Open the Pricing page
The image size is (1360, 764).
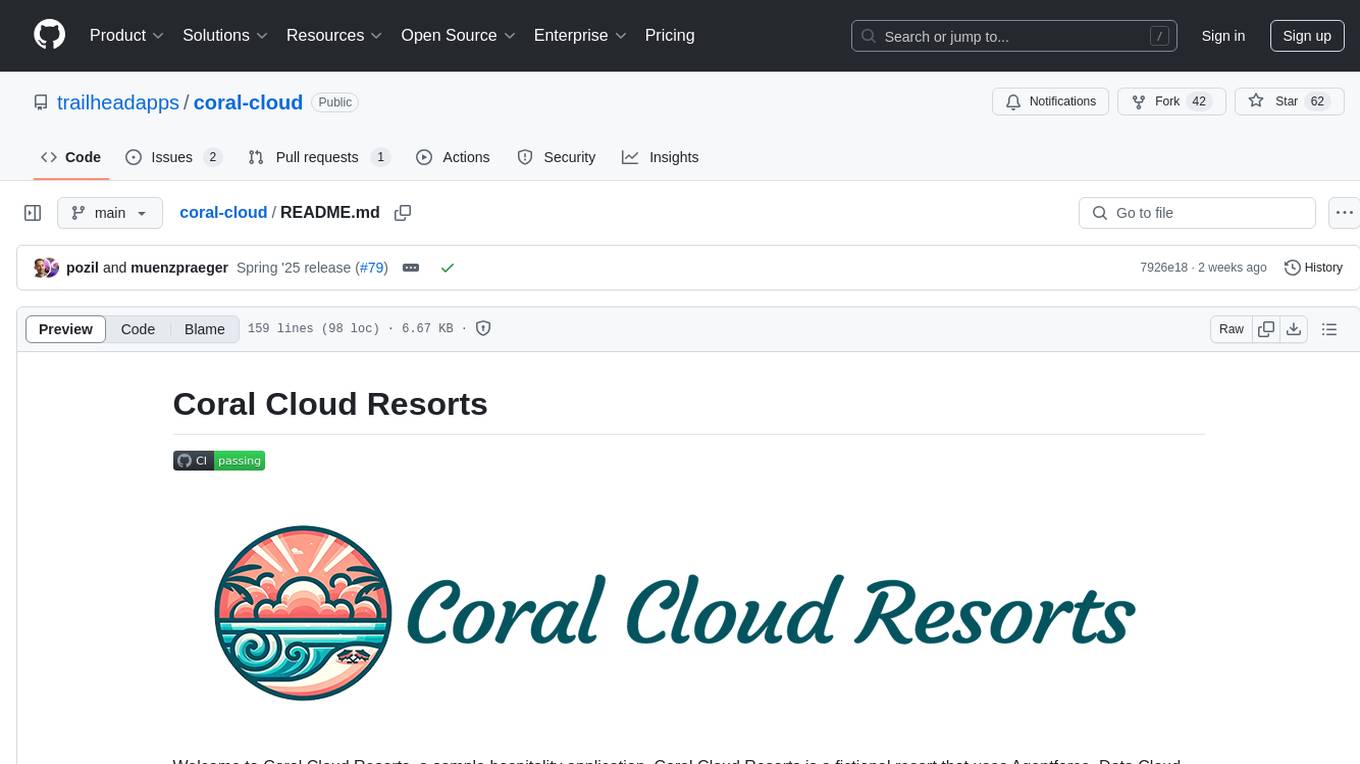point(670,35)
